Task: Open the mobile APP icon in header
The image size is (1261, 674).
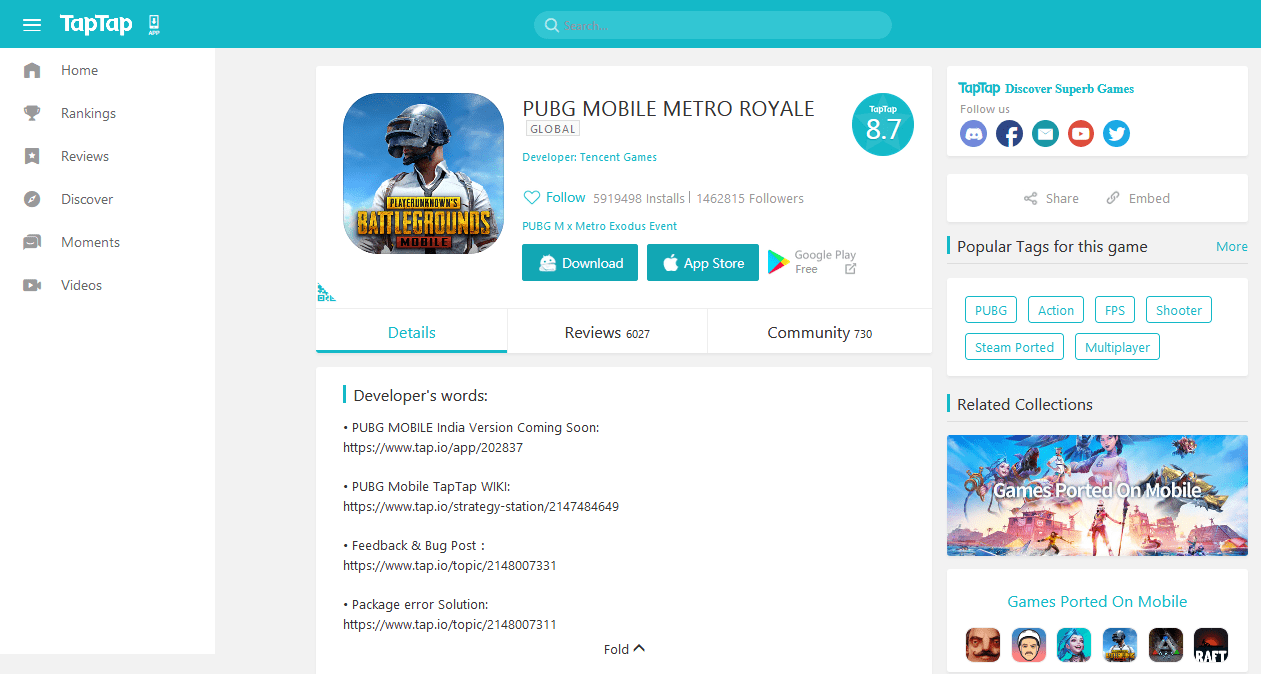Action: coord(154,25)
